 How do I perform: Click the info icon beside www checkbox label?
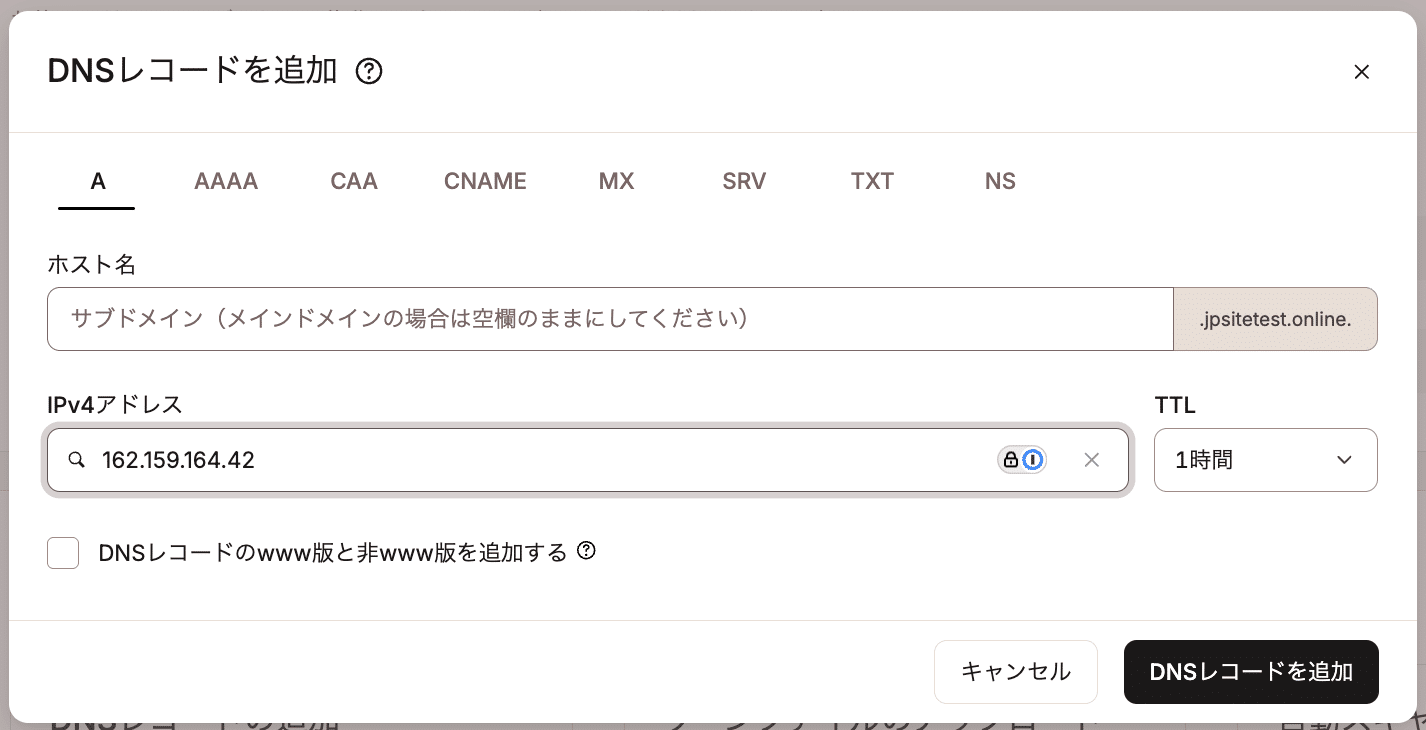pyautogui.click(x=587, y=551)
